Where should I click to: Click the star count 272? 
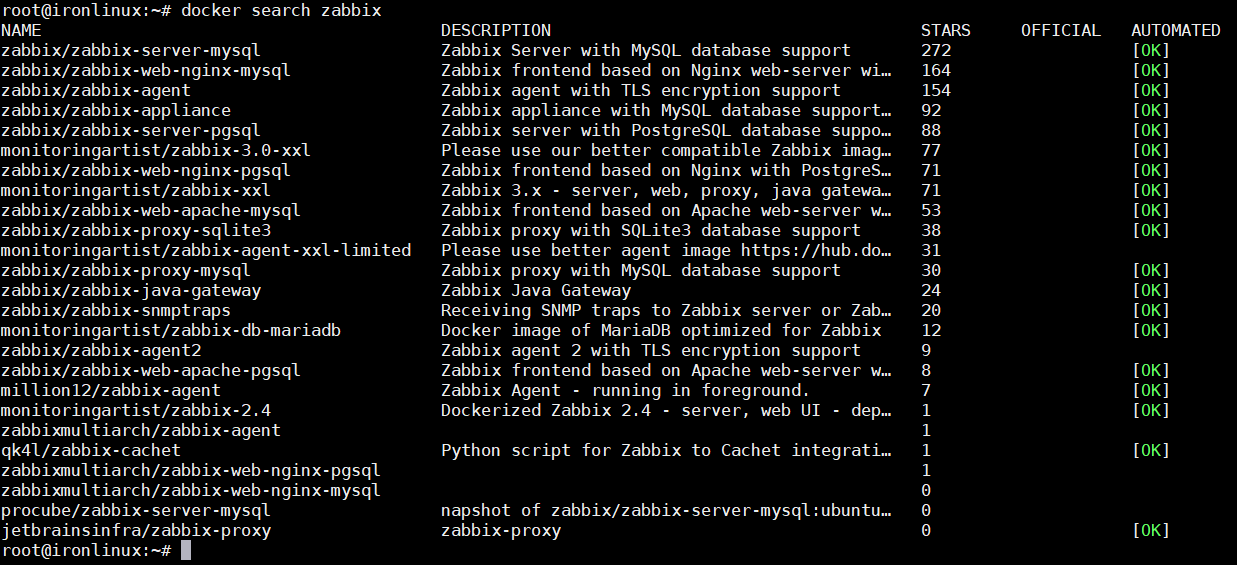click(936, 50)
